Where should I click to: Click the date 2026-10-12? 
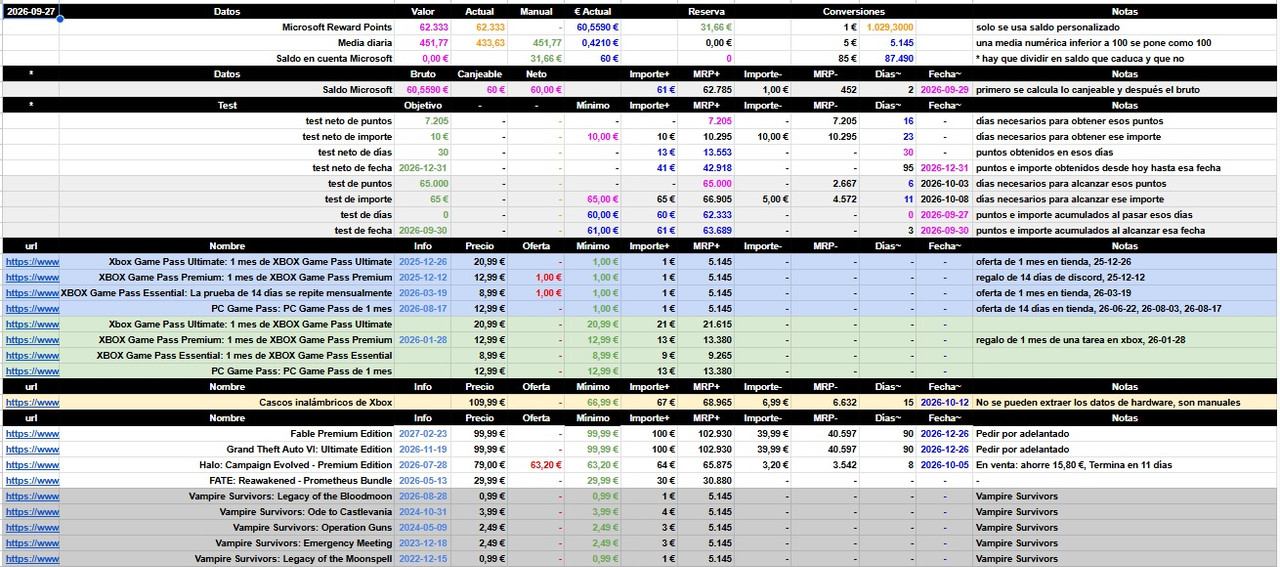945,403
